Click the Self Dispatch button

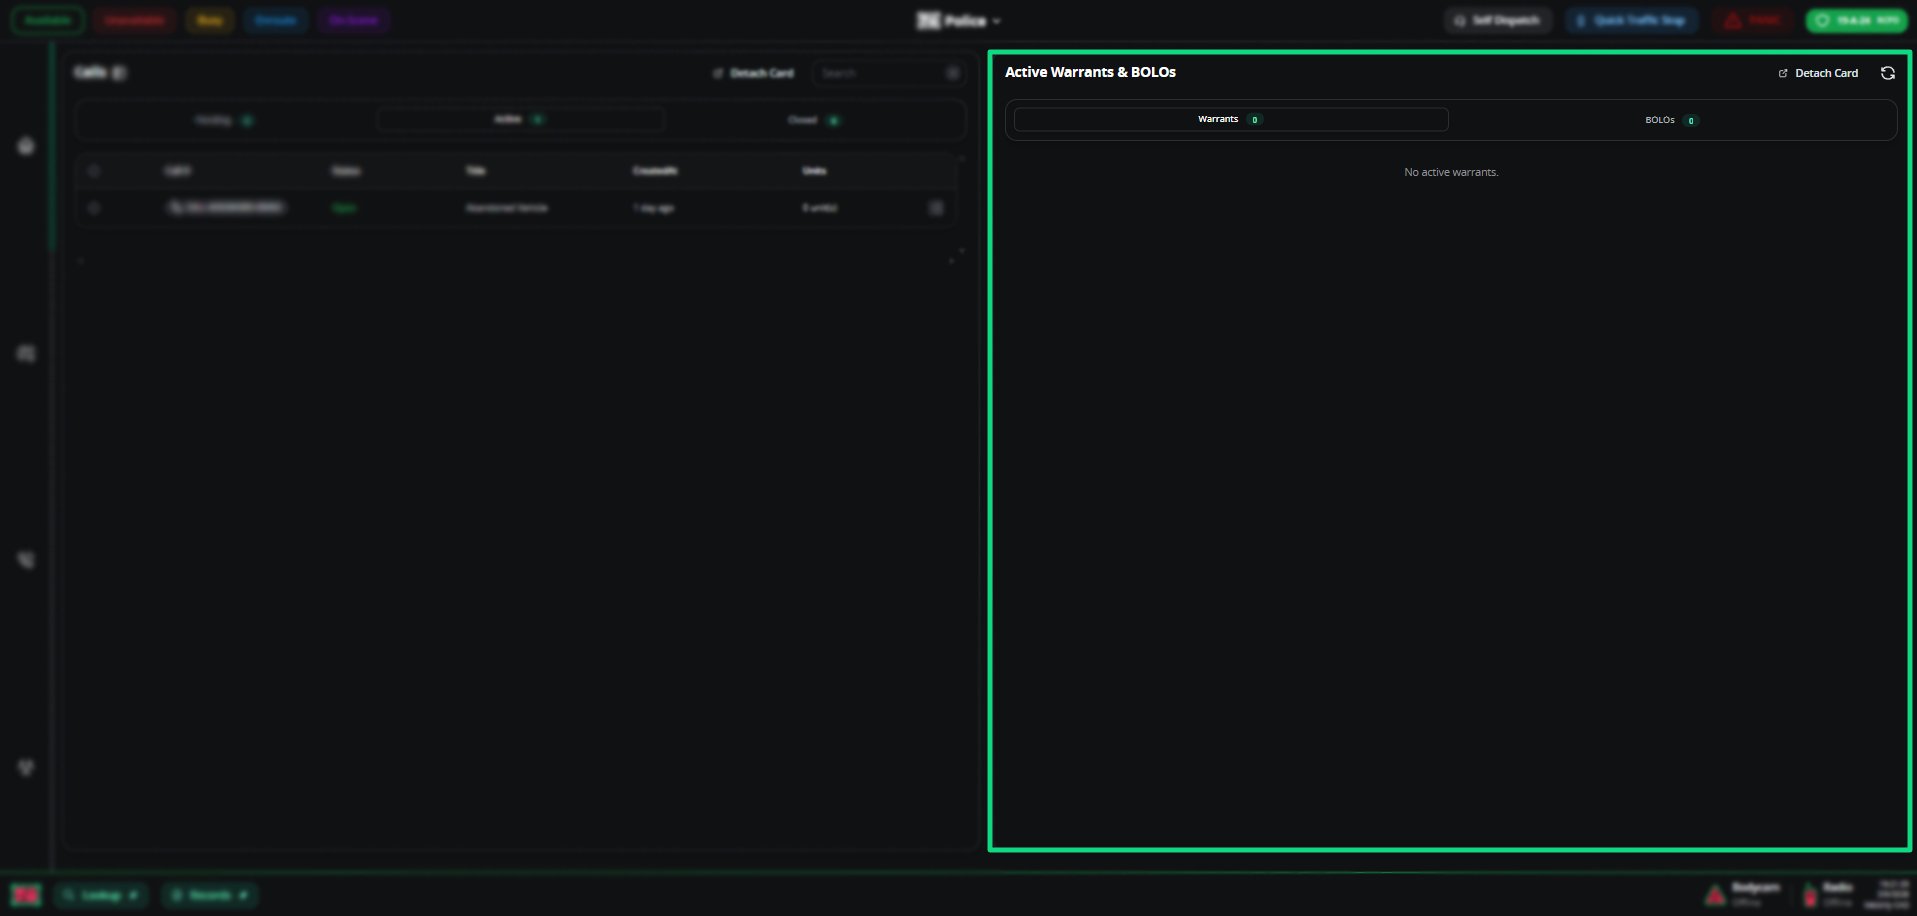point(1496,20)
